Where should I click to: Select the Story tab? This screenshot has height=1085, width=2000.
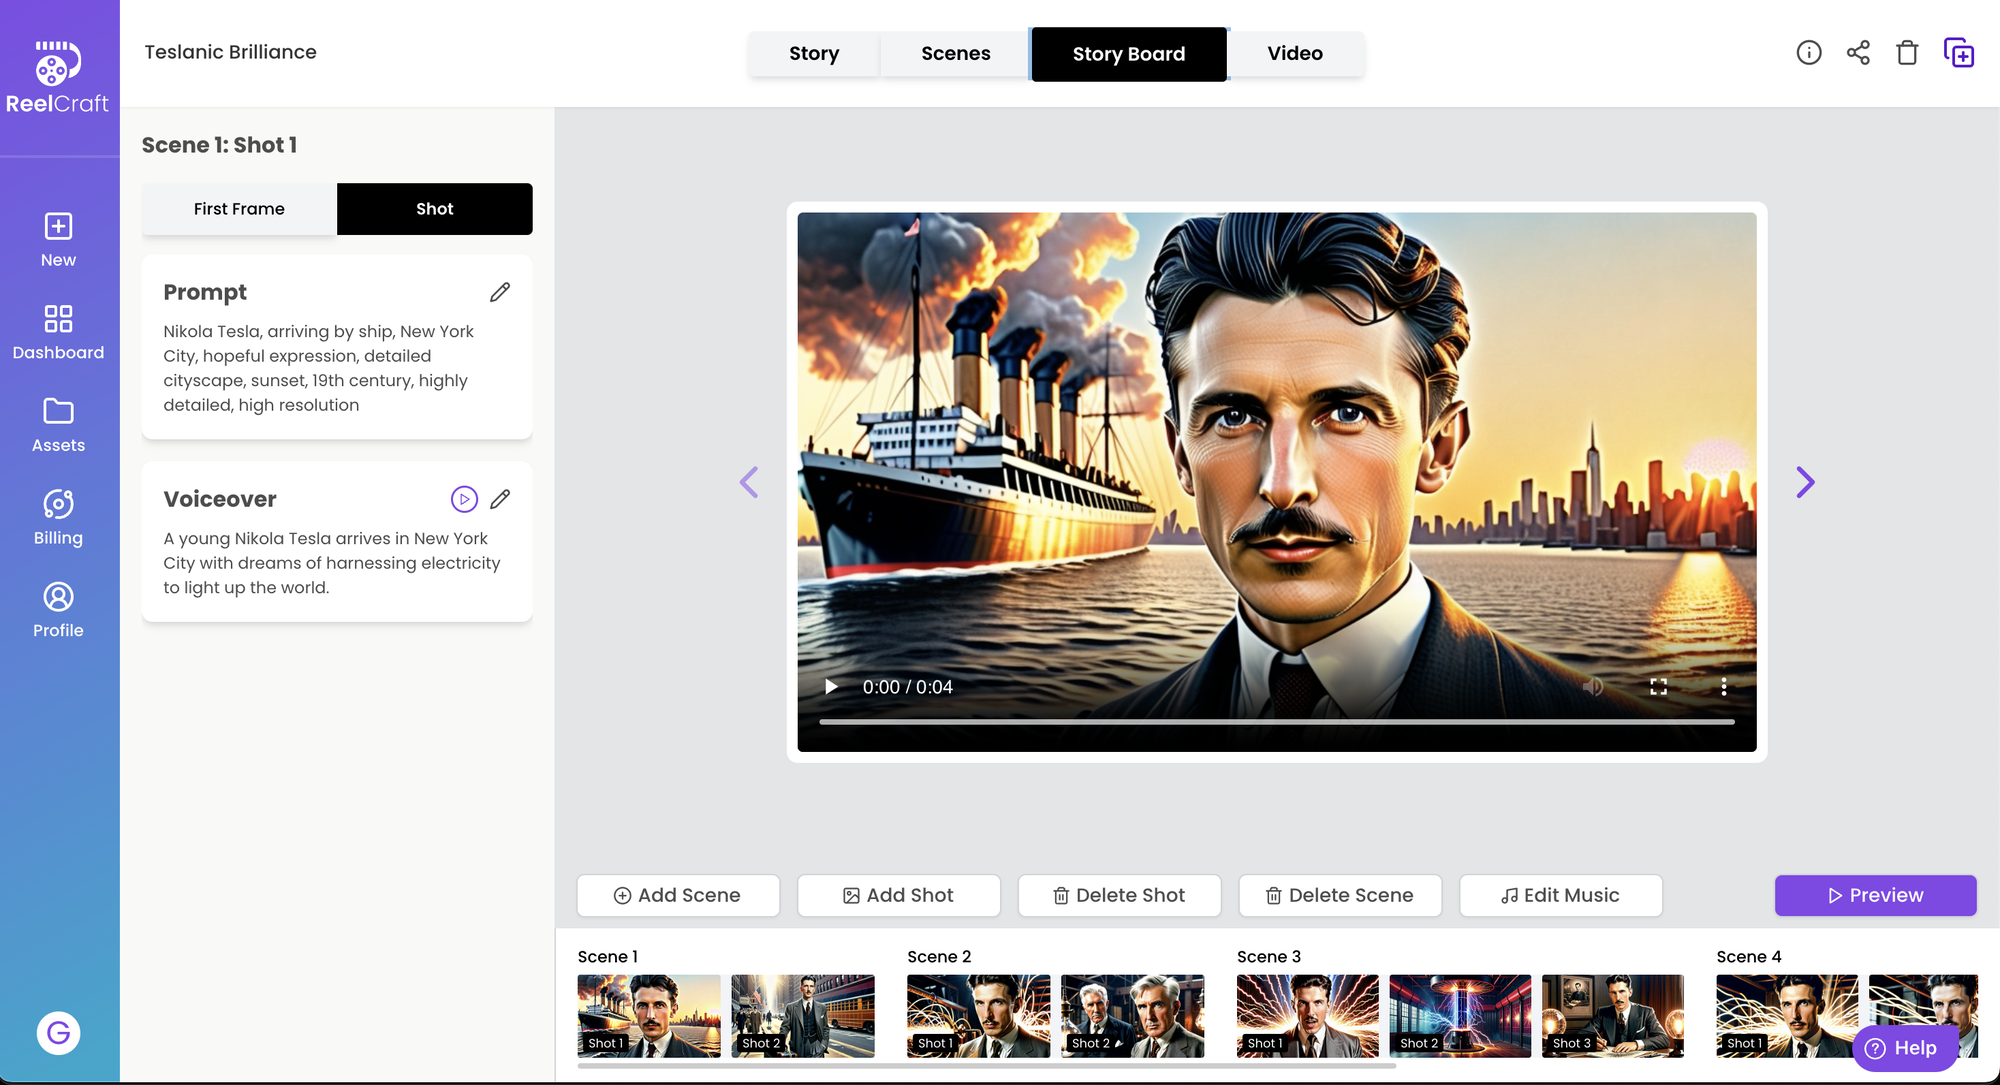[x=814, y=53]
